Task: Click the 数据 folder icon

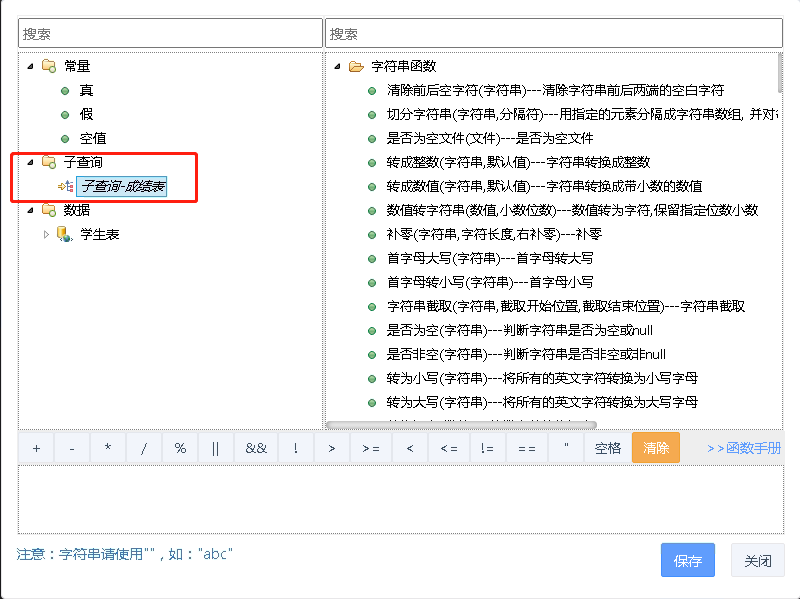Action: click(x=48, y=210)
